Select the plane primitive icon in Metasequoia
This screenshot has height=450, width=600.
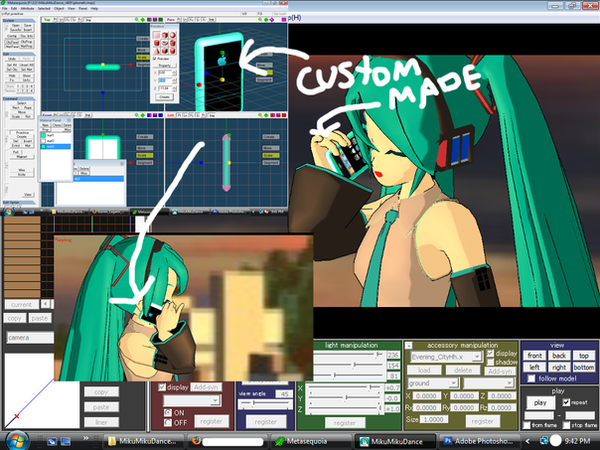[157, 35]
